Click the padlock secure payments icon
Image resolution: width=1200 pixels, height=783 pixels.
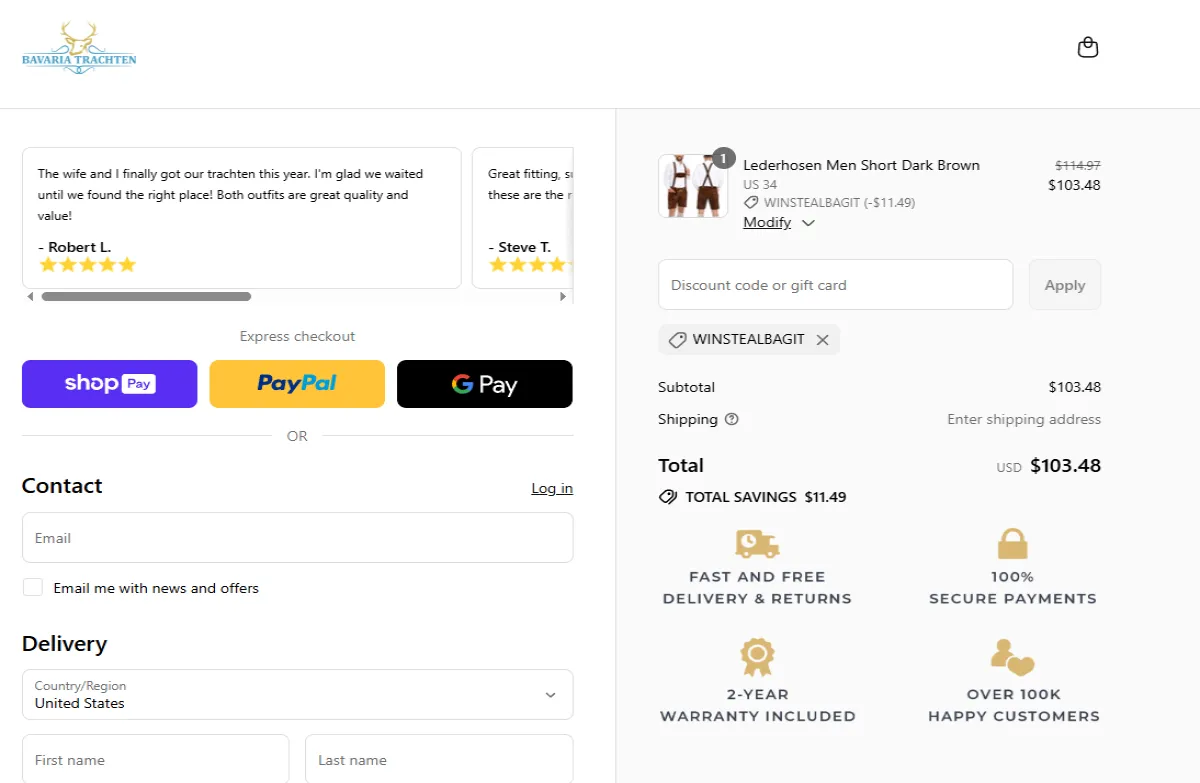point(1012,545)
